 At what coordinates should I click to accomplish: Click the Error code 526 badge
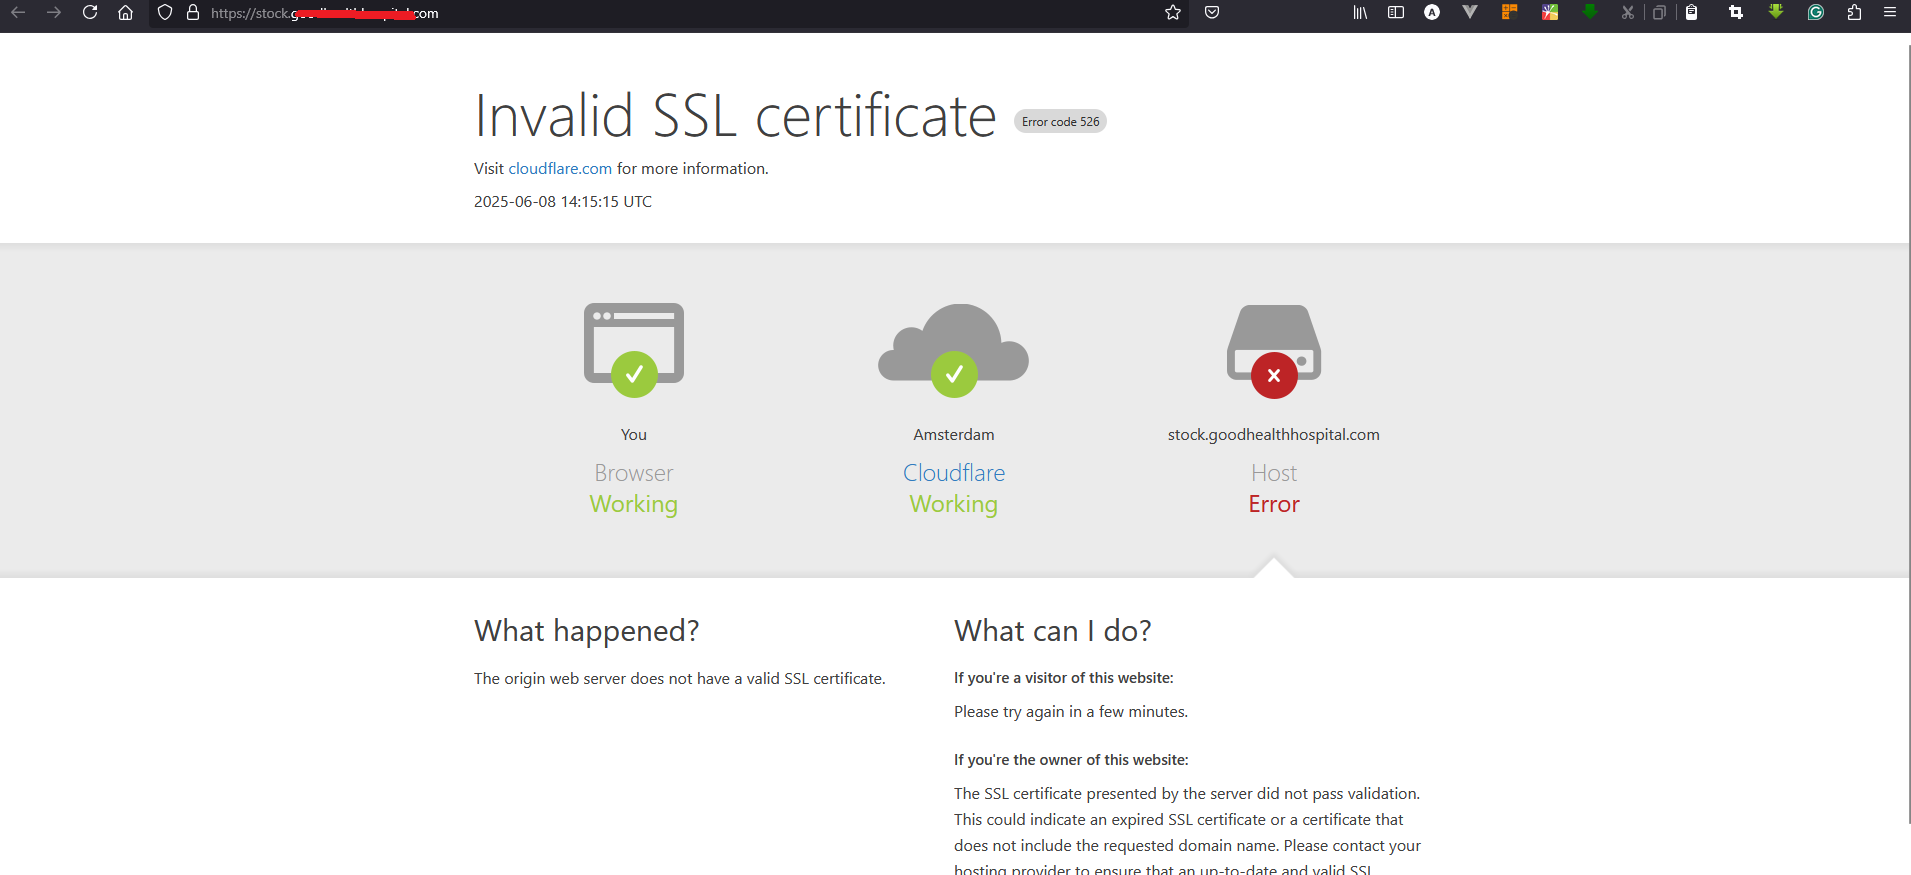click(1060, 121)
